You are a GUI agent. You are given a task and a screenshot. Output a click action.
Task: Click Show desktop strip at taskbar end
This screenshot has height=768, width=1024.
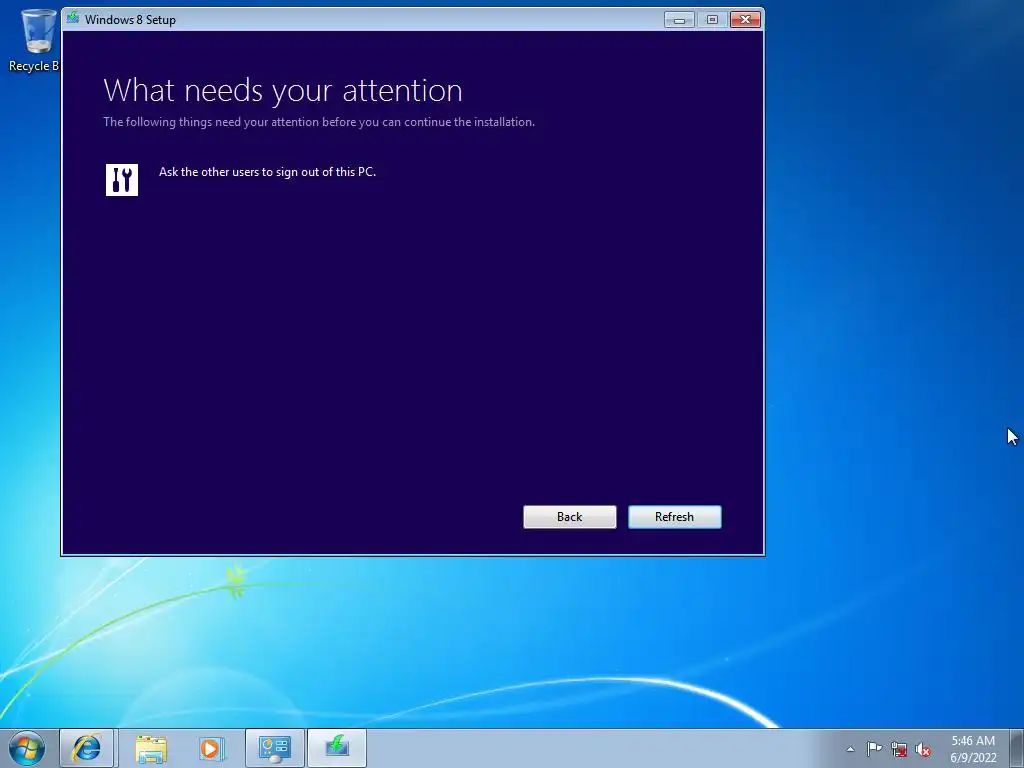[x=1016, y=748]
